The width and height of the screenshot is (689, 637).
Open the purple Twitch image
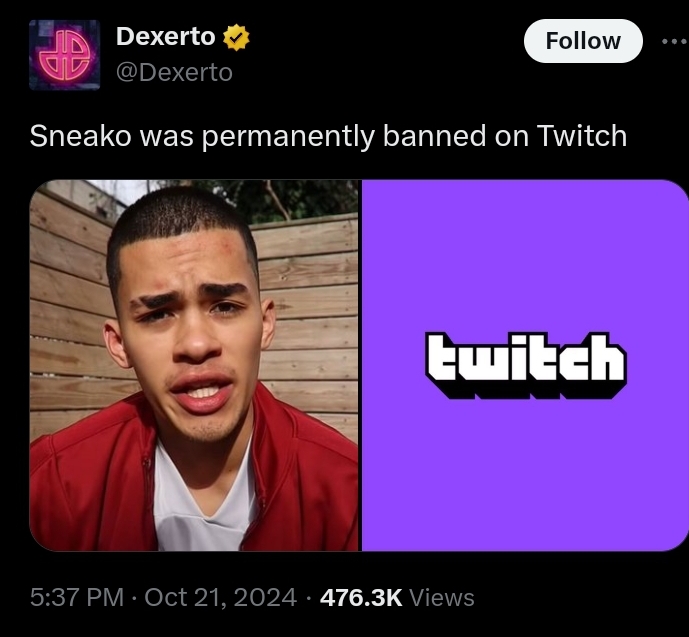(x=525, y=365)
